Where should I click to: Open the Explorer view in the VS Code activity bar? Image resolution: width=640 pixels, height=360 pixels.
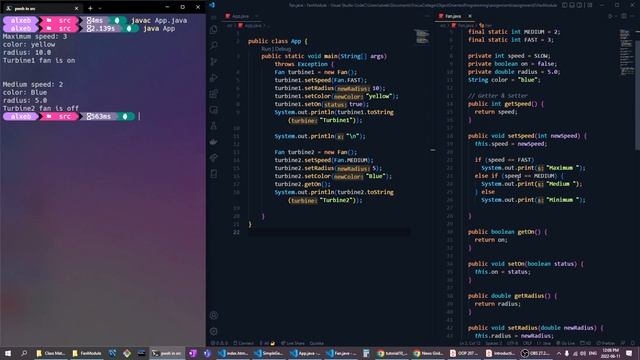tap(213, 30)
